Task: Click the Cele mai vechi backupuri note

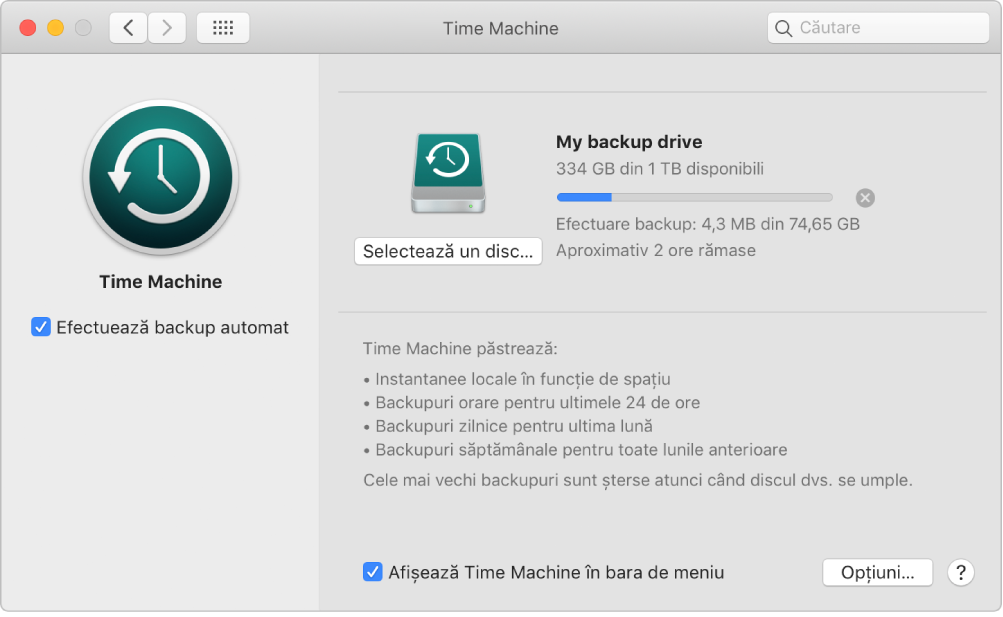Action: (x=638, y=480)
